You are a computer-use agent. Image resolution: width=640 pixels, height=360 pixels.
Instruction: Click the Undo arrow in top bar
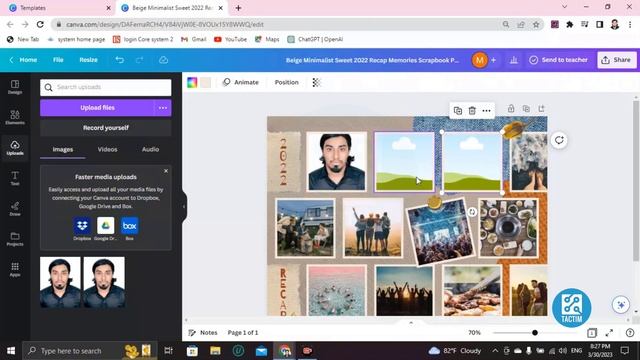tap(120, 60)
